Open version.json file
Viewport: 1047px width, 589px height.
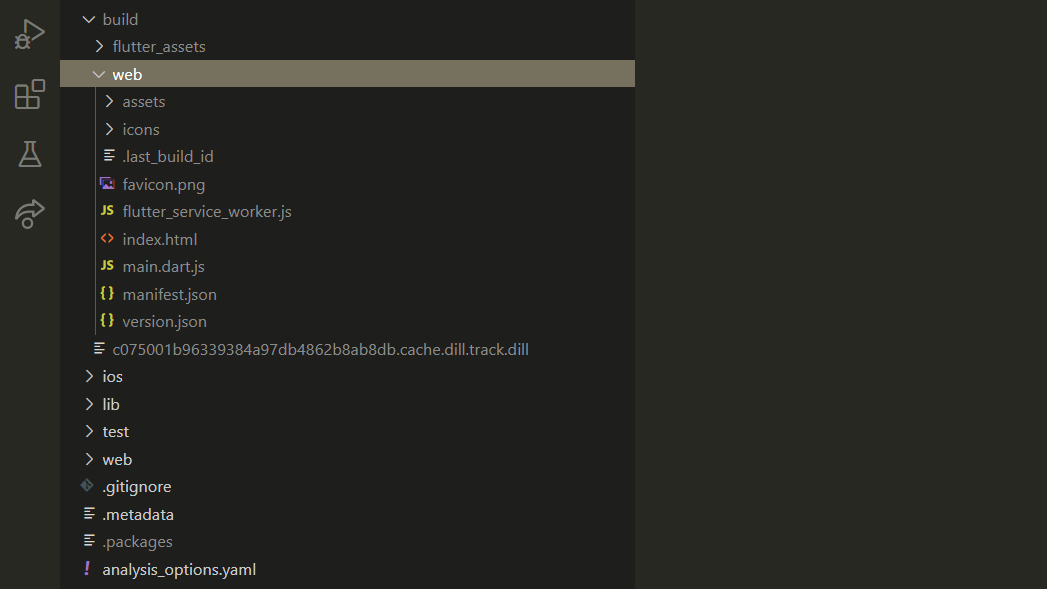pyautogui.click(x=164, y=321)
